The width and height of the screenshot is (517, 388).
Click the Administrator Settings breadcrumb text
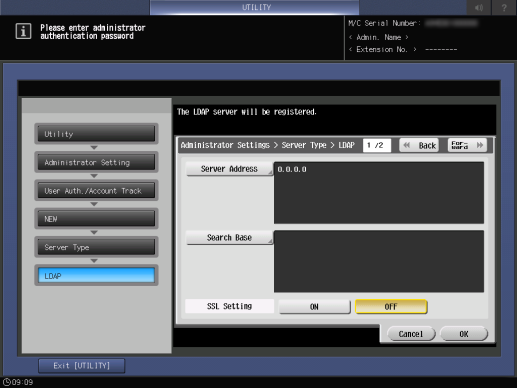tap(225, 145)
